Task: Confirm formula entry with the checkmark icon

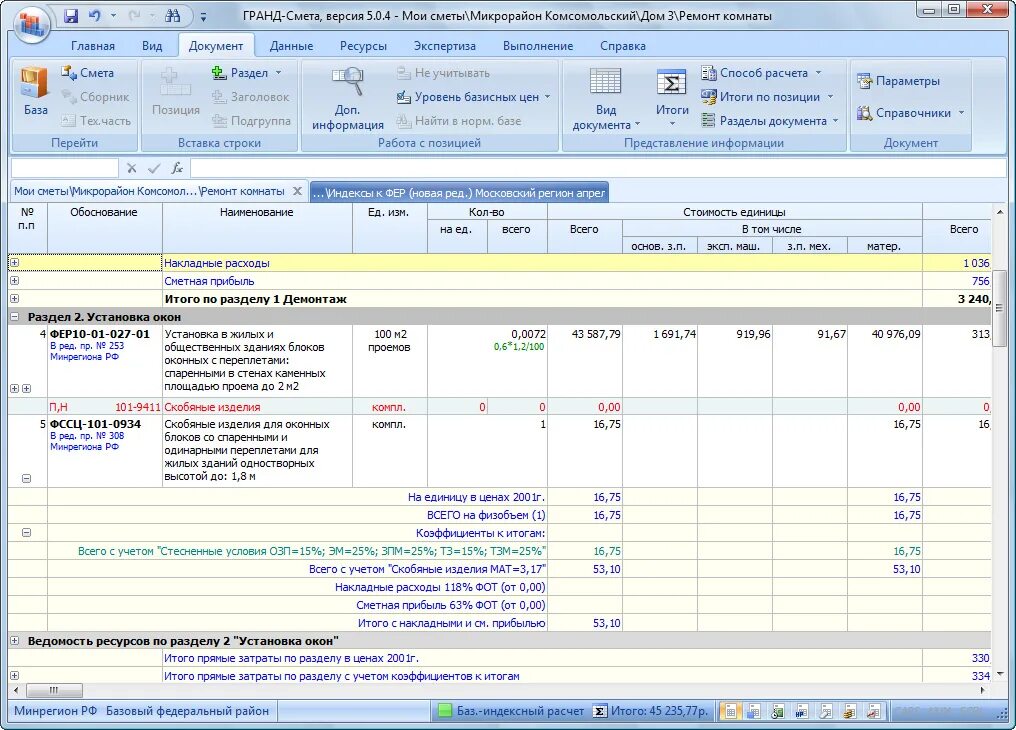Action: tap(154, 168)
